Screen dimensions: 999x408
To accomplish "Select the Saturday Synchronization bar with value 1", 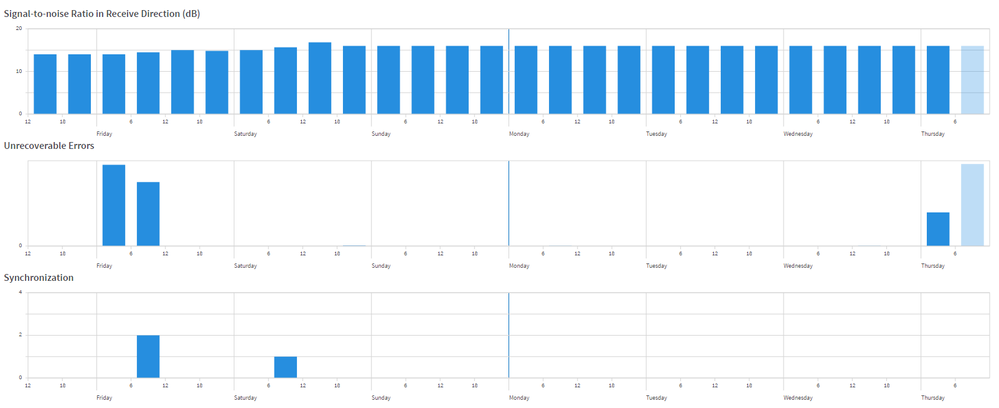I will coord(285,367).
